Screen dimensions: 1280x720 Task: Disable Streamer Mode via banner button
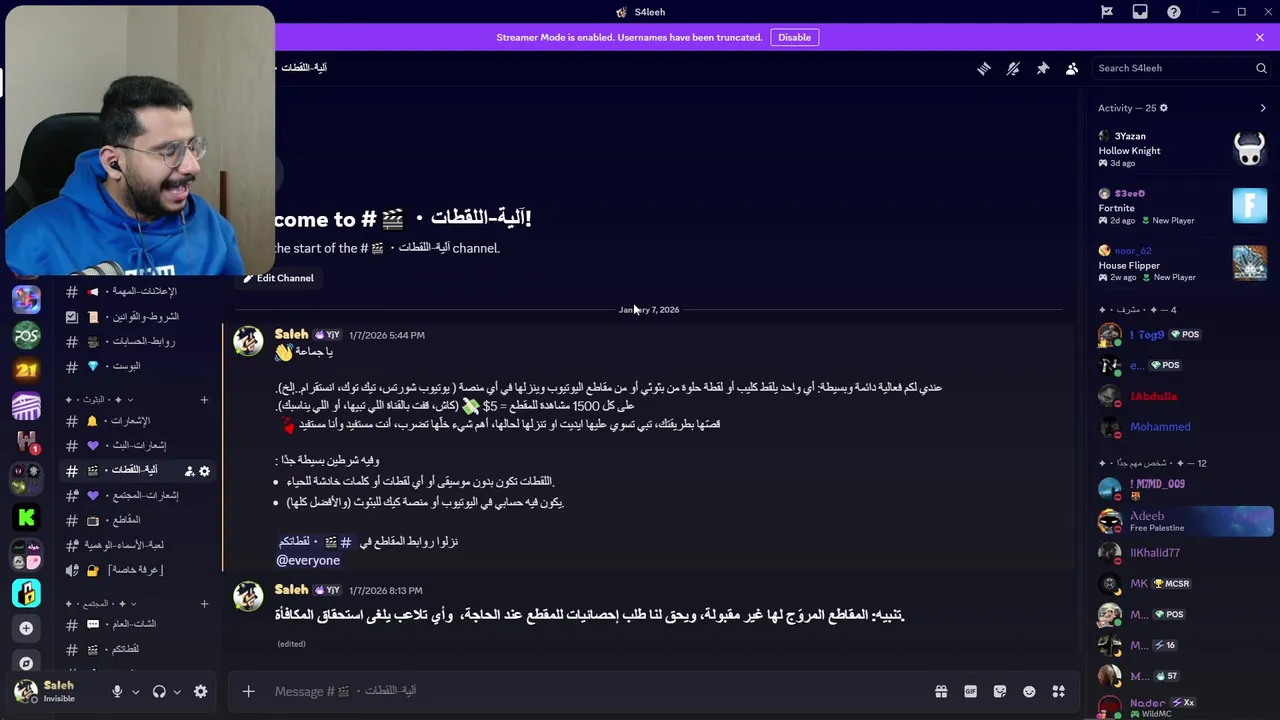coord(795,37)
